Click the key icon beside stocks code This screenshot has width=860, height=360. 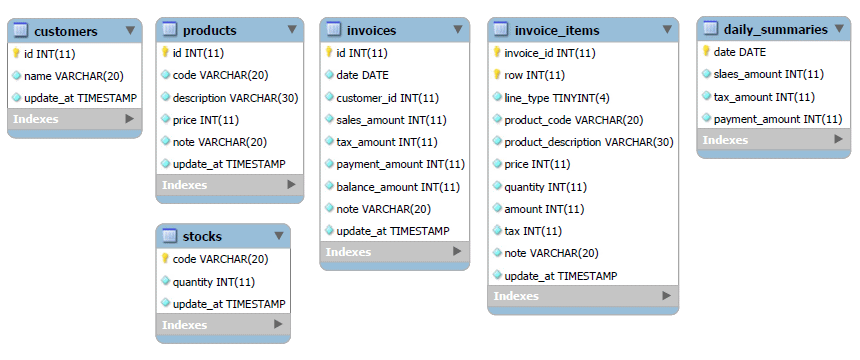165,258
